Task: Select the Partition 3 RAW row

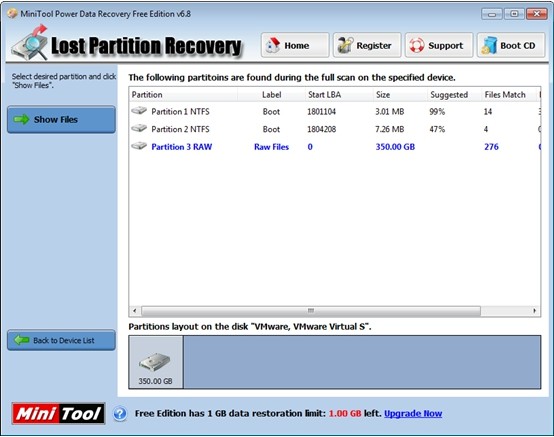Action: coord(335,147)
